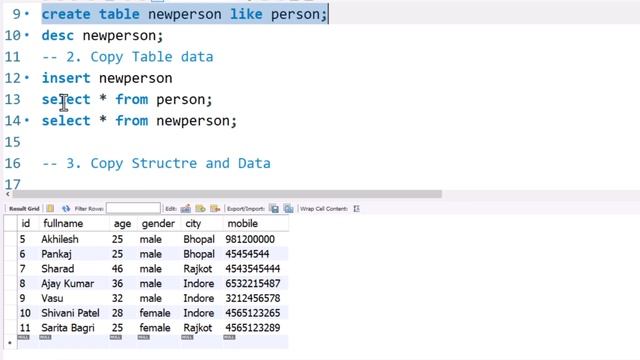Screen dimensions: 640x360
Task: Click the 'insert newperson' line
Action: point(107,78)
